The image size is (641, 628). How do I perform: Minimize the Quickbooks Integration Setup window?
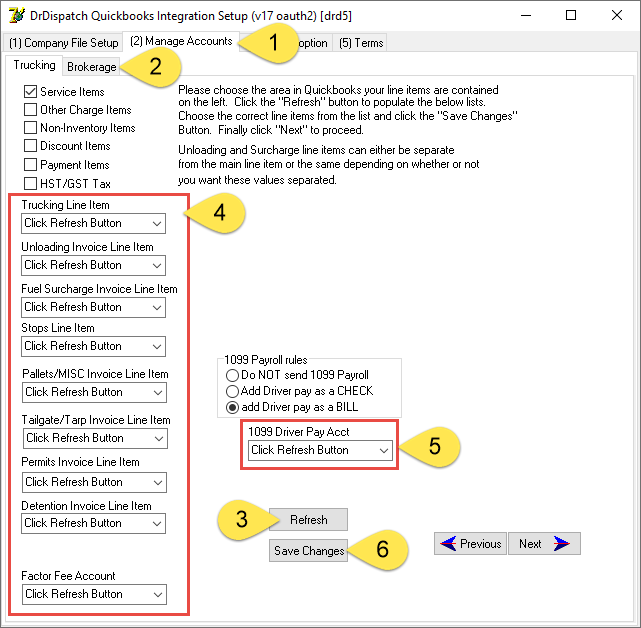pos(526,16)
